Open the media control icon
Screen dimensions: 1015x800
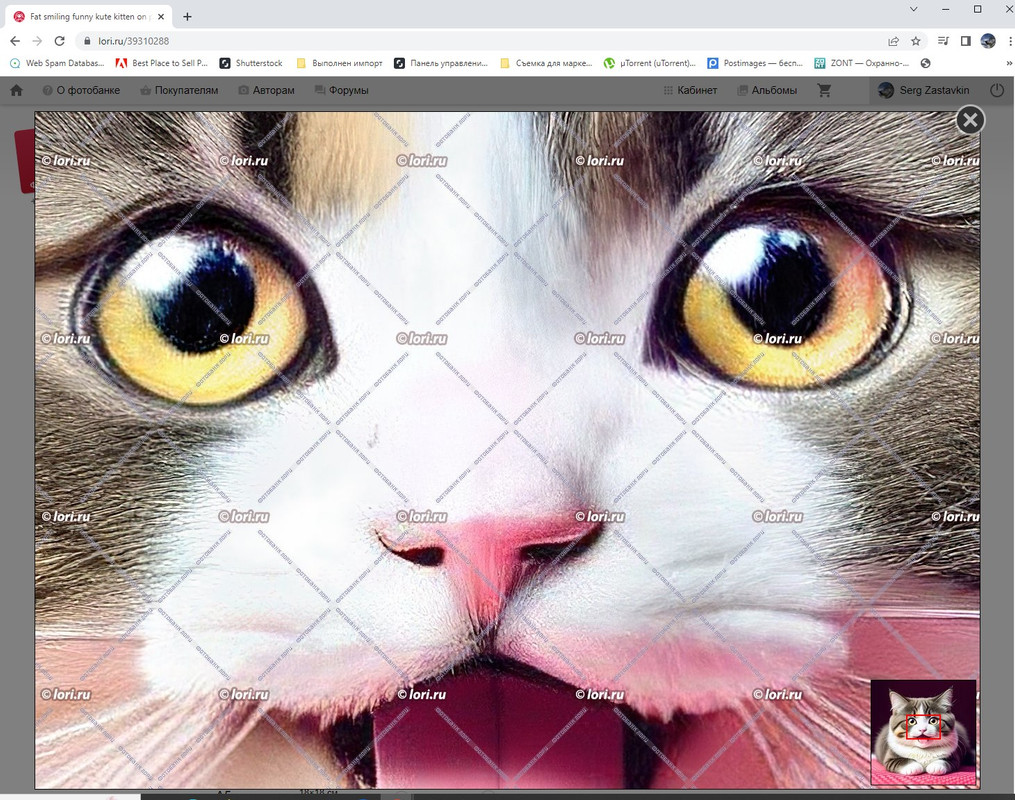(x=943, y=41)
